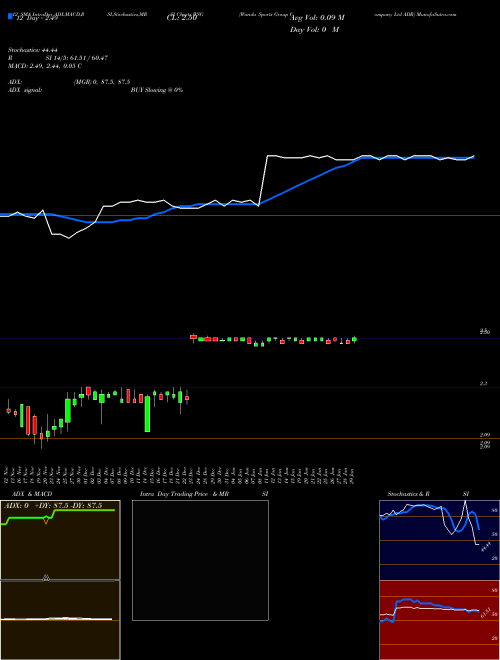Click the 'CL: 2.50' closing price text
This screenshot has height=660, width=500.
click(x=182, y=18)
